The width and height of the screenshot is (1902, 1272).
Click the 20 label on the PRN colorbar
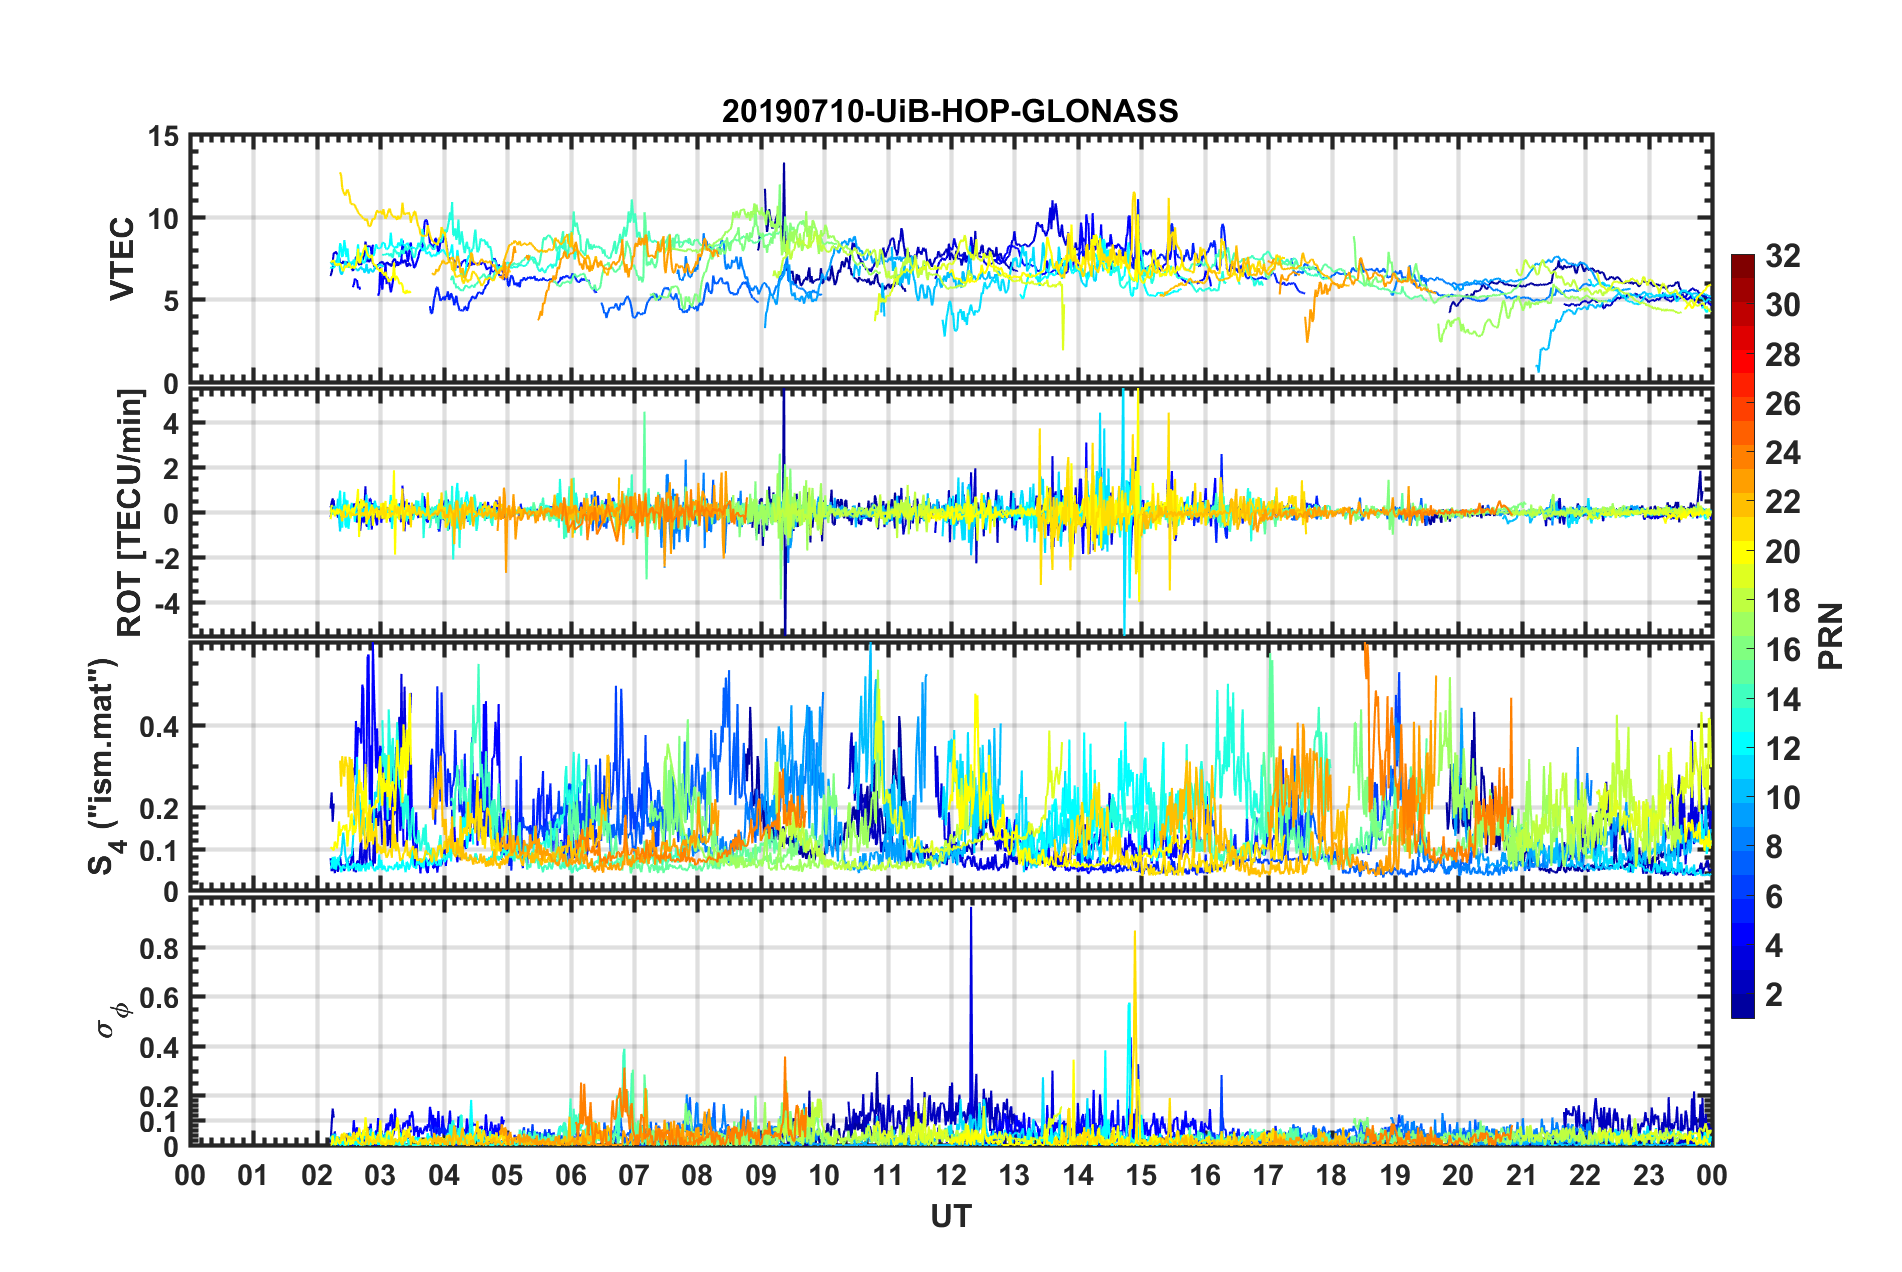[x=1783, y=552]
